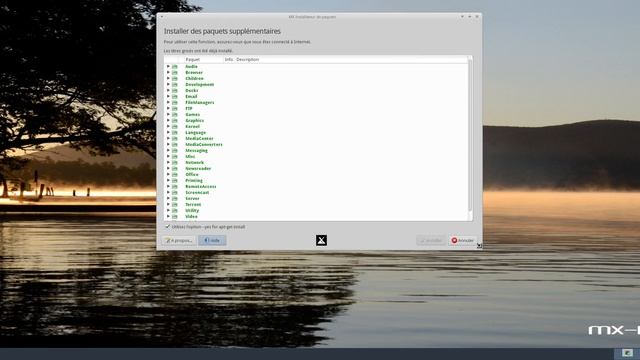Select the Server category label
The image size is (640, 360).
(x=192, y=198)
